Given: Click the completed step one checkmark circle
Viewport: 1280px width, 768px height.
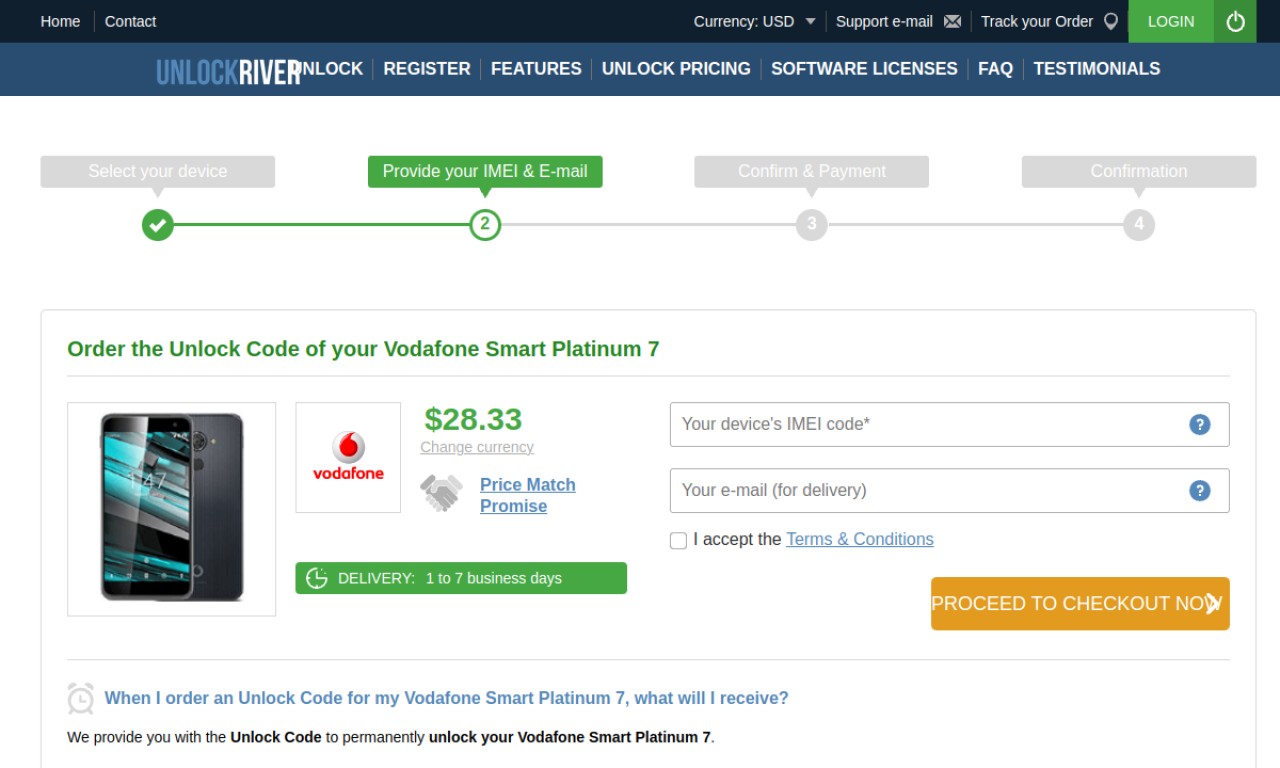Looking at the screenshot, I should 157,224.
